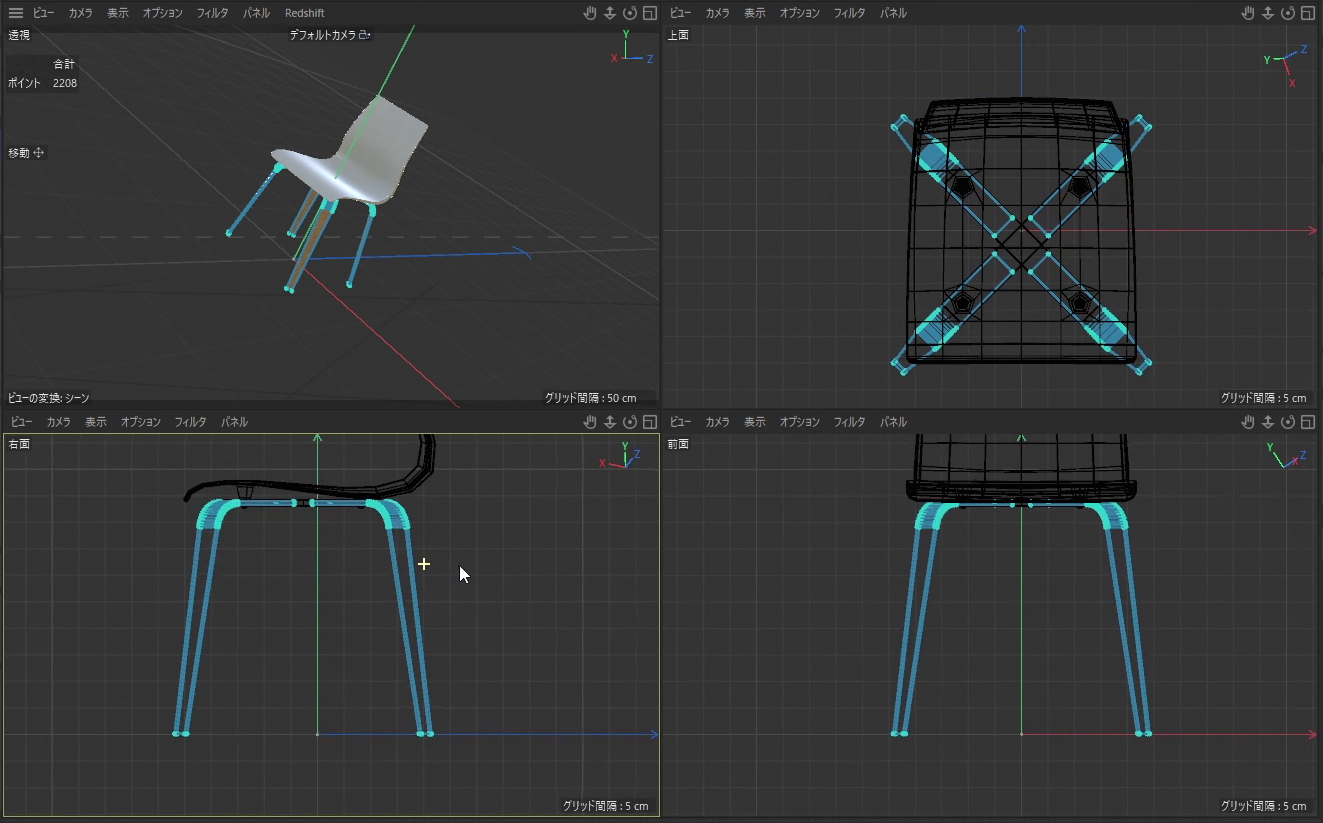Open 表示 menu in front (前面) viewport

pyautogui.click(x=755, y=422)
